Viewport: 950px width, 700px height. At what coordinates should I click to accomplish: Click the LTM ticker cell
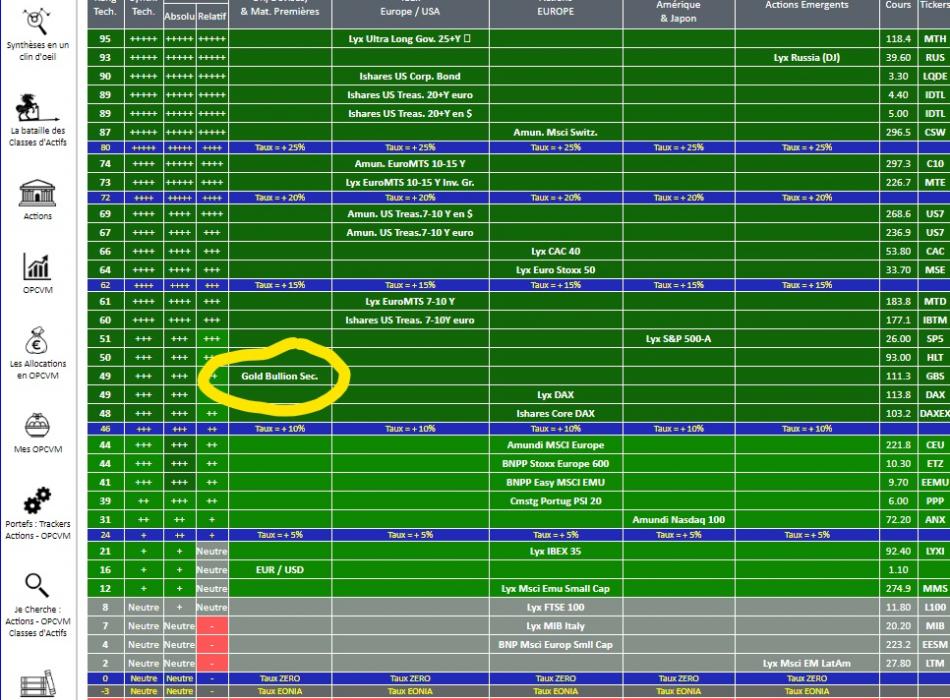pyautogui.click(x=934, y=664)
